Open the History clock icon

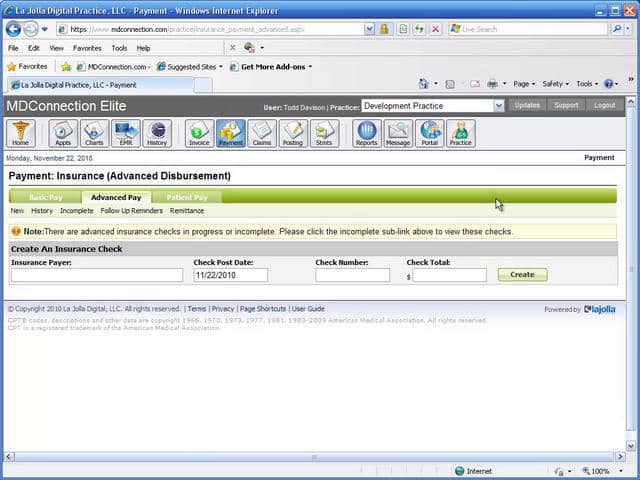(x=157, y=133)
